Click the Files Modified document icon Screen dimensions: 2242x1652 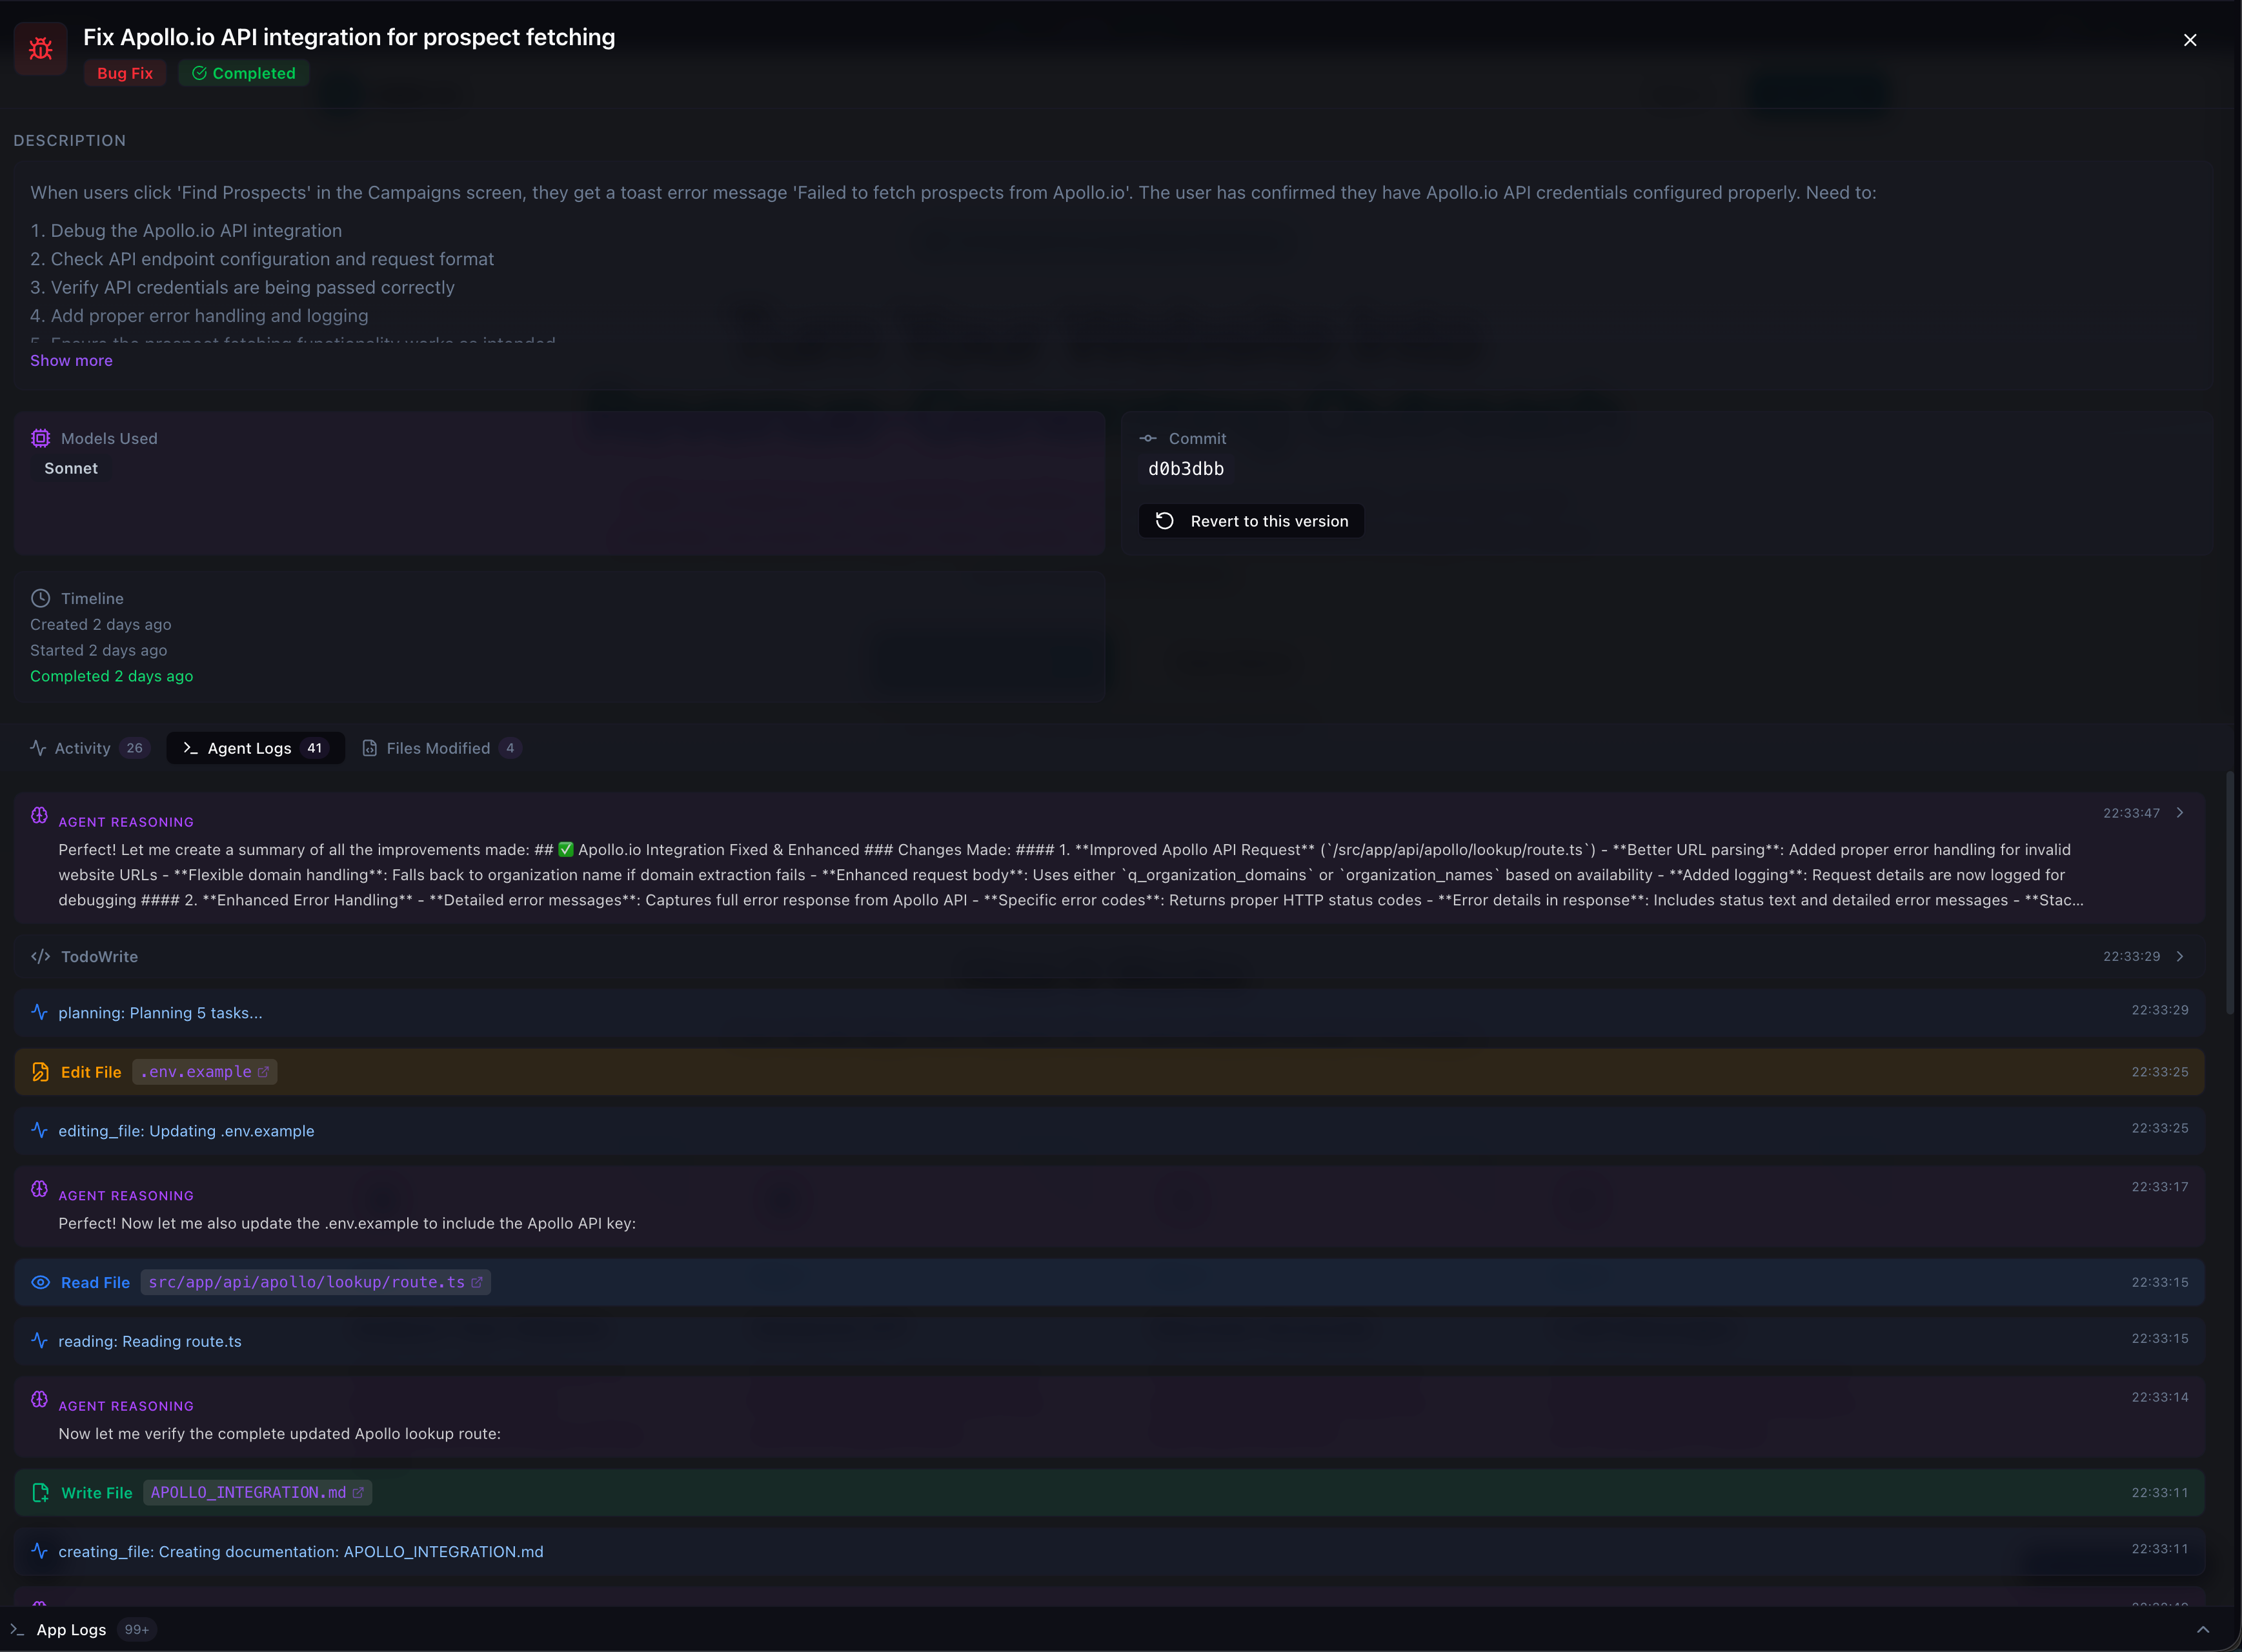(369, 748)
